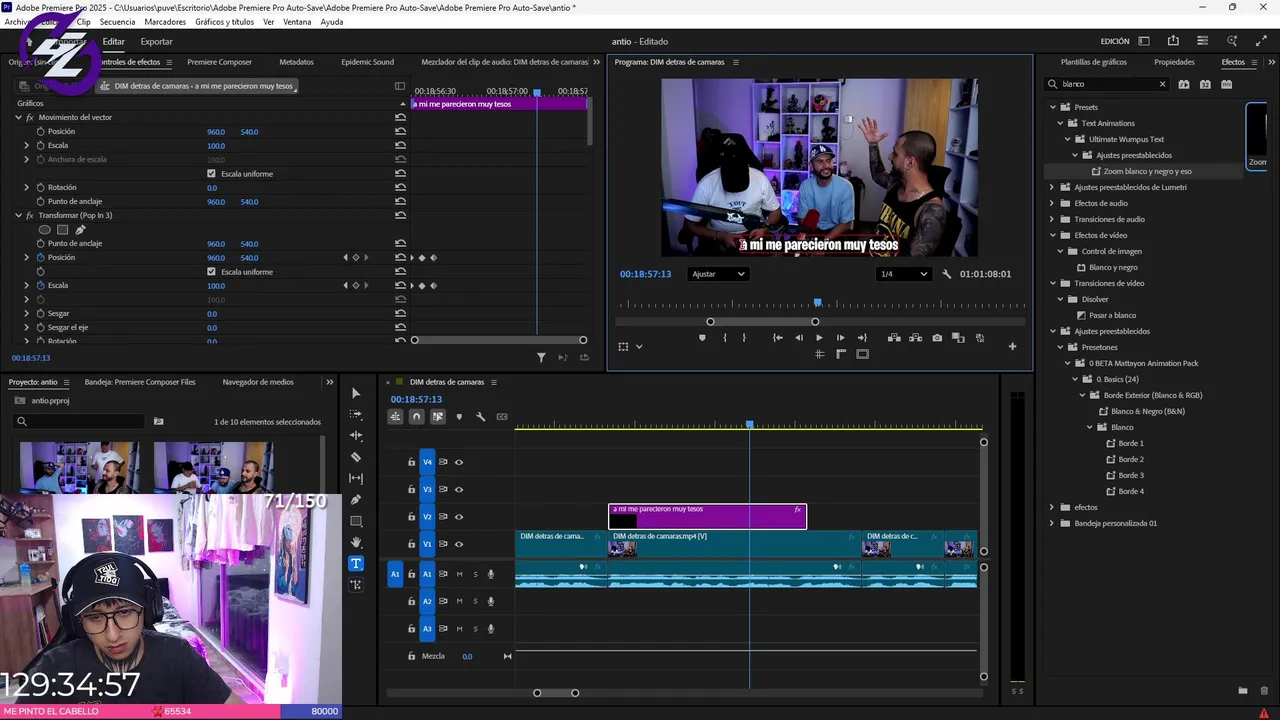The height and width of the screenshot is (720, 1280).
Task: Toggle visibility eye of track V1
Action: pos(459,544)
